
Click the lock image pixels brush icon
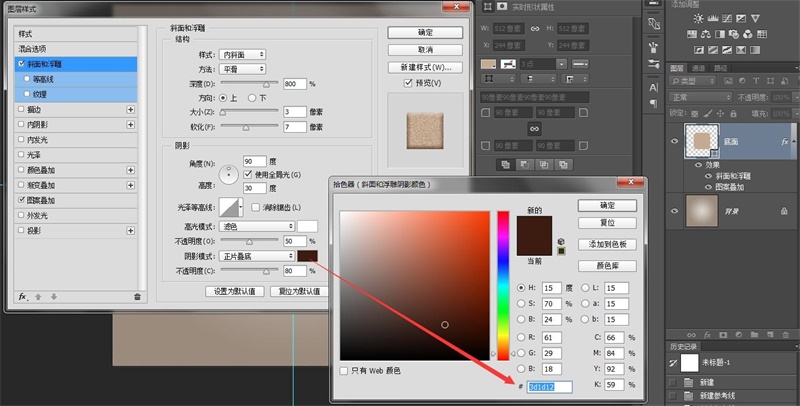click(708, 113)
